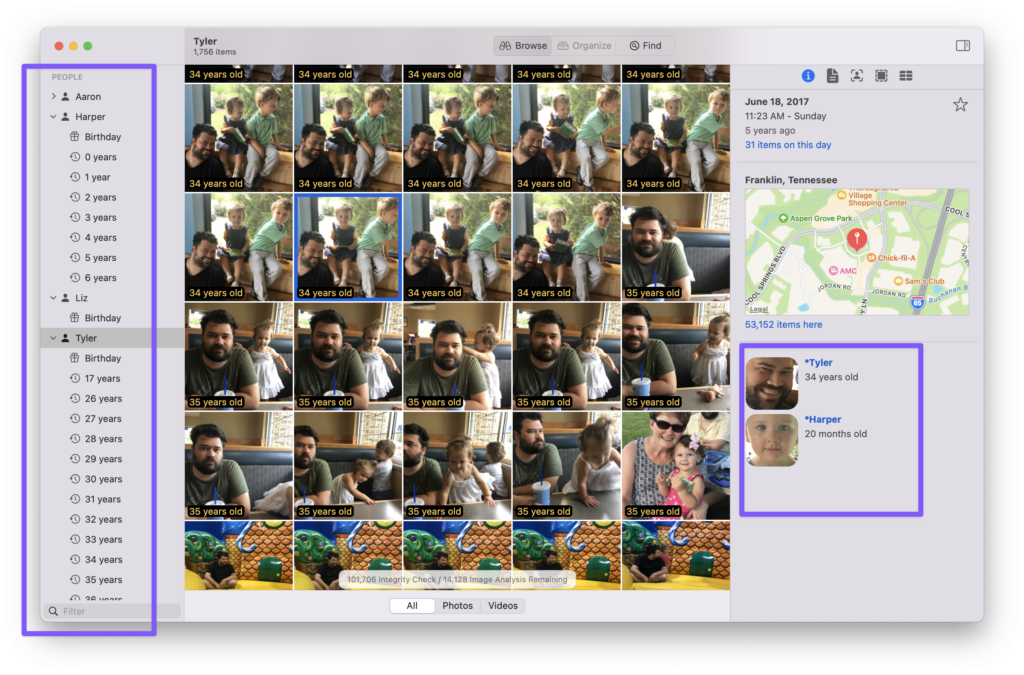This screenshot has height=675, width=1024.
Task: Click the clock icon next to 35 years
Action: [75, 580]
